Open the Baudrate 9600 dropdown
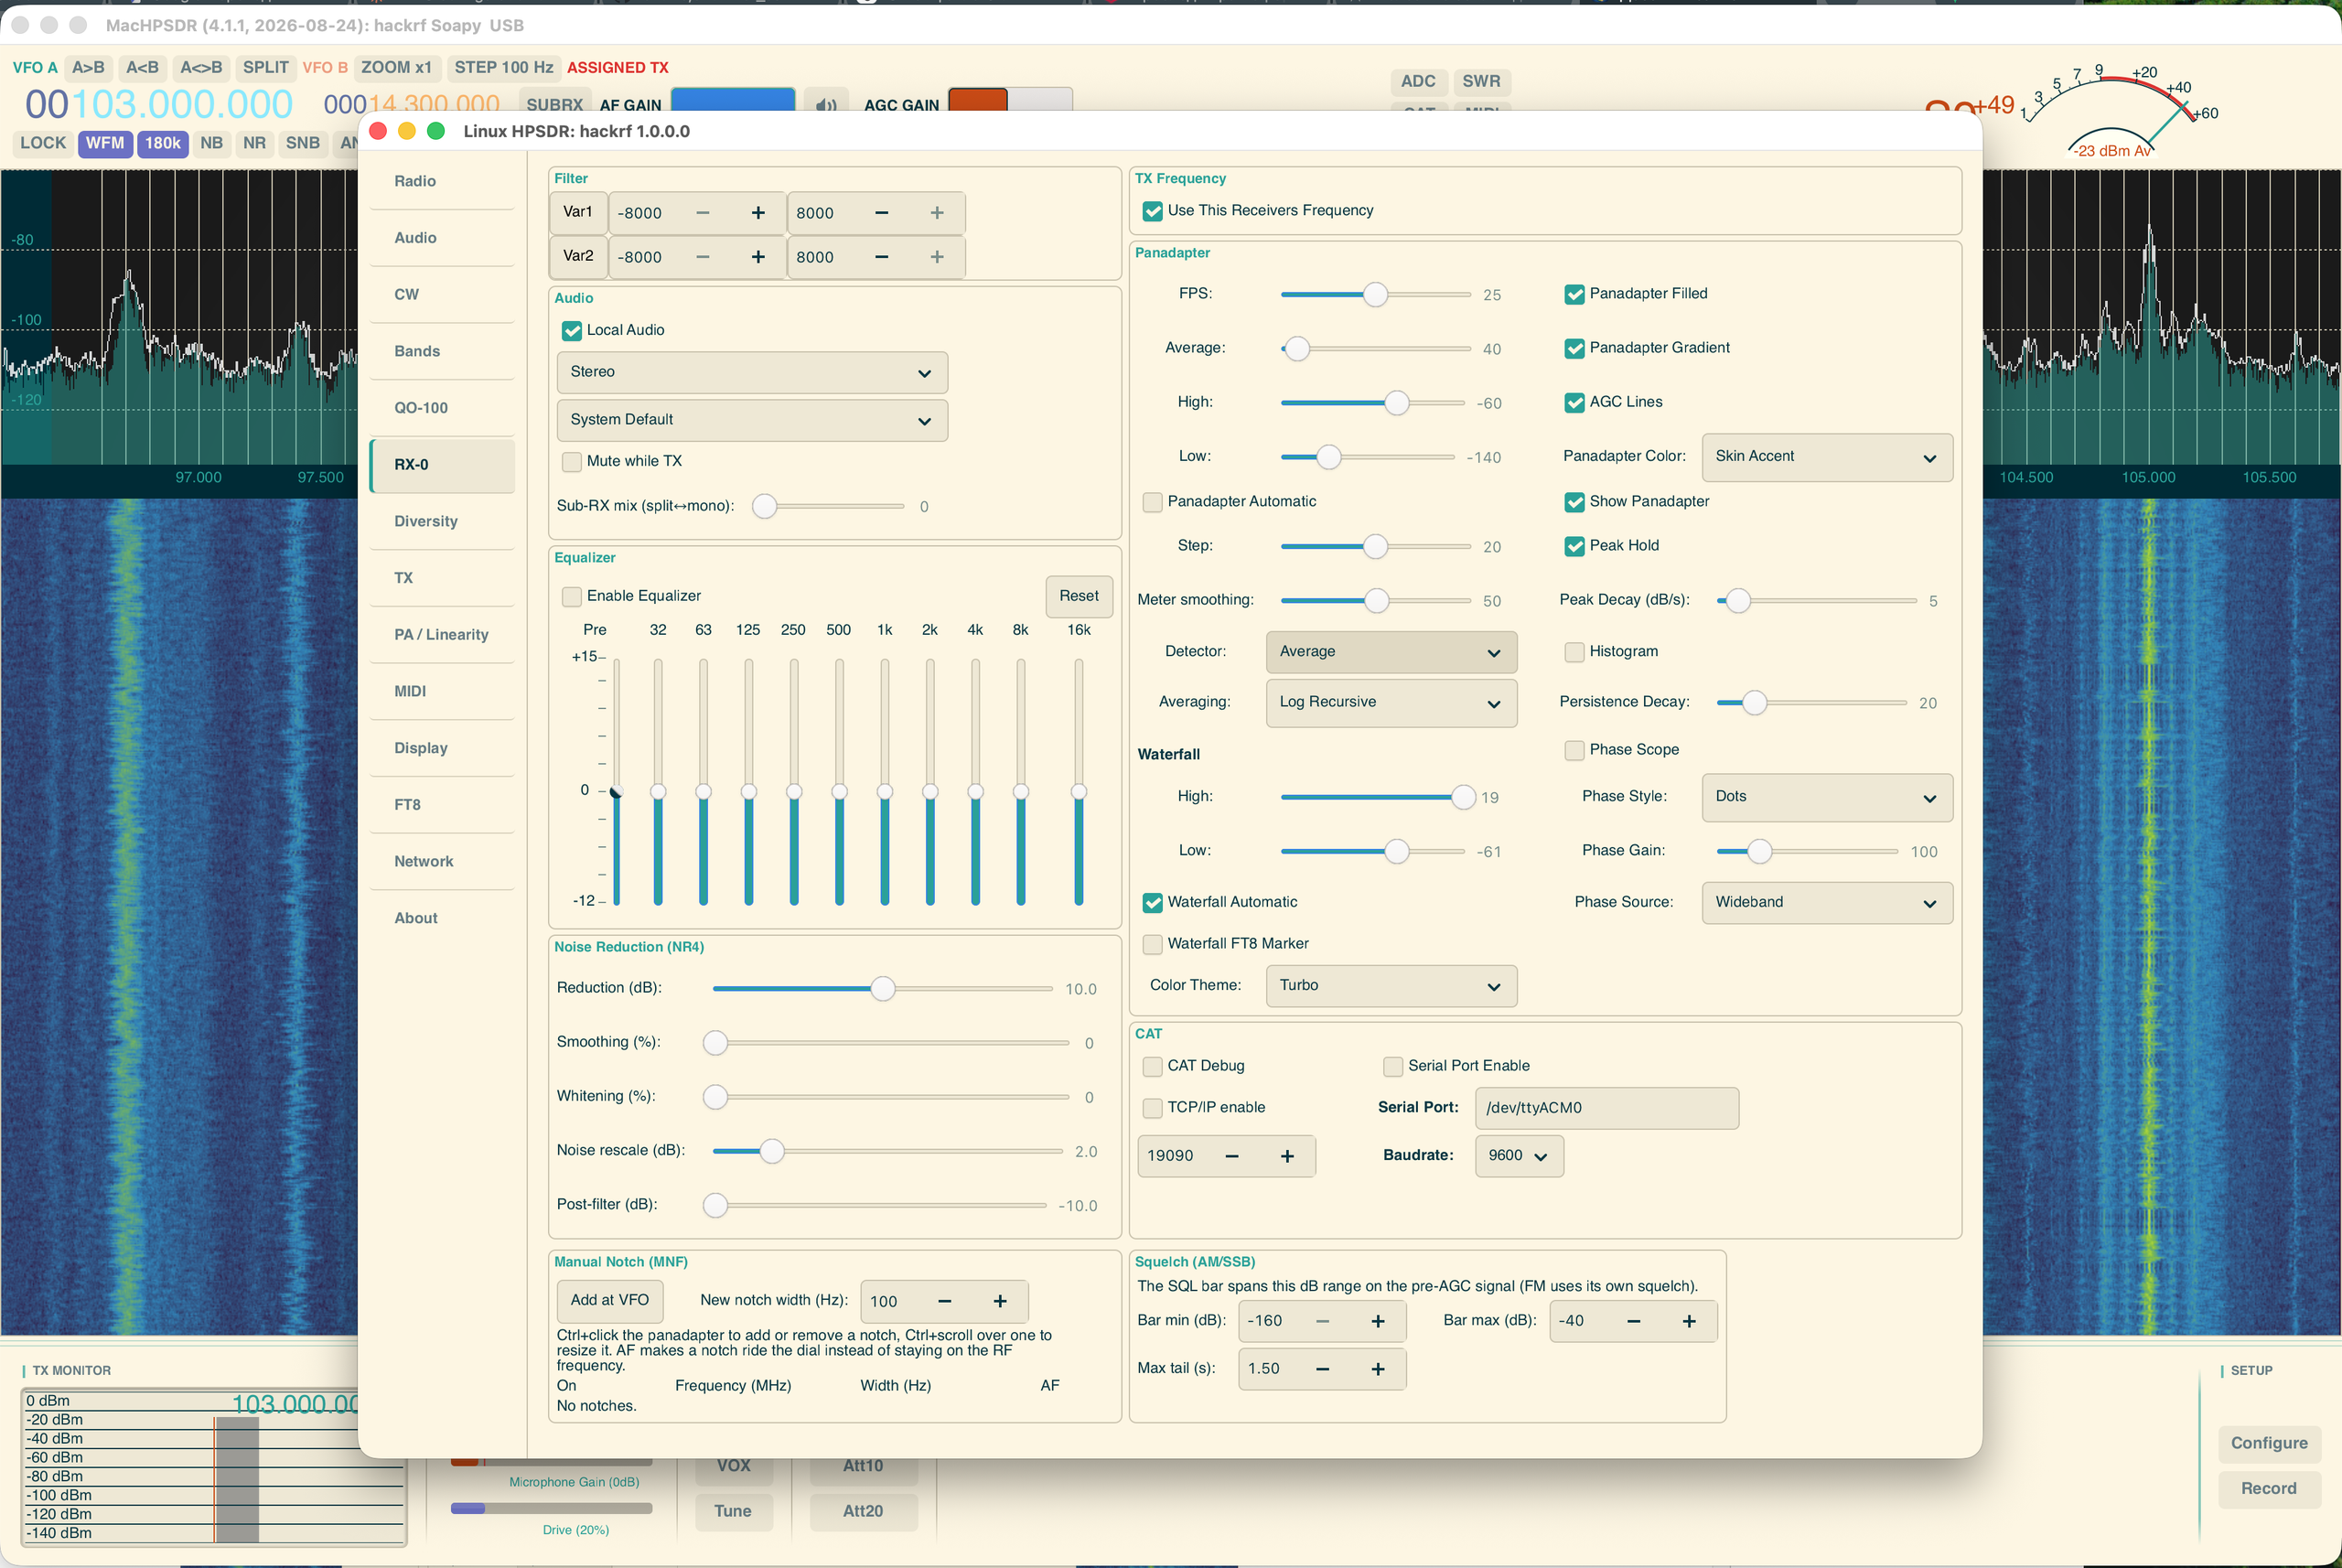Image resolution: width=2342 pixels, height=1568 pixels. tap(1519, 1156)
